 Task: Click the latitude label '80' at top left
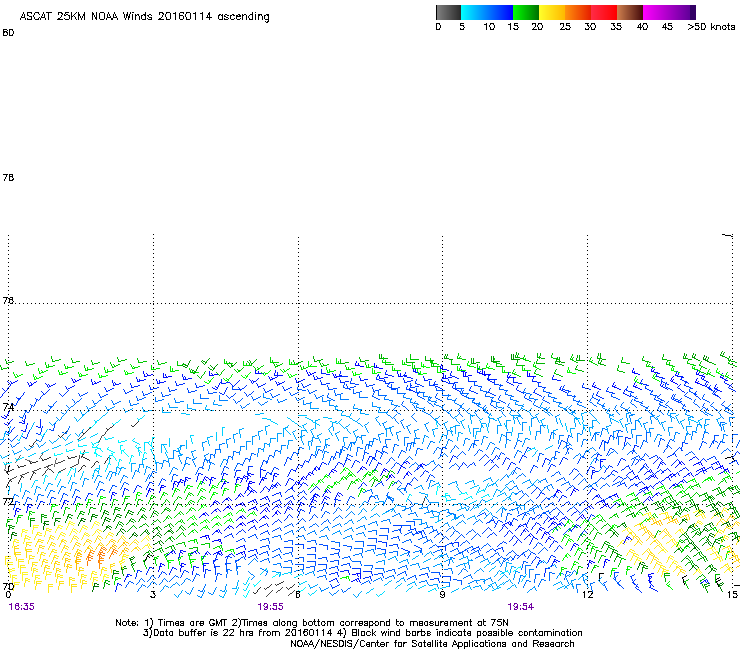[x=8, y=33]
